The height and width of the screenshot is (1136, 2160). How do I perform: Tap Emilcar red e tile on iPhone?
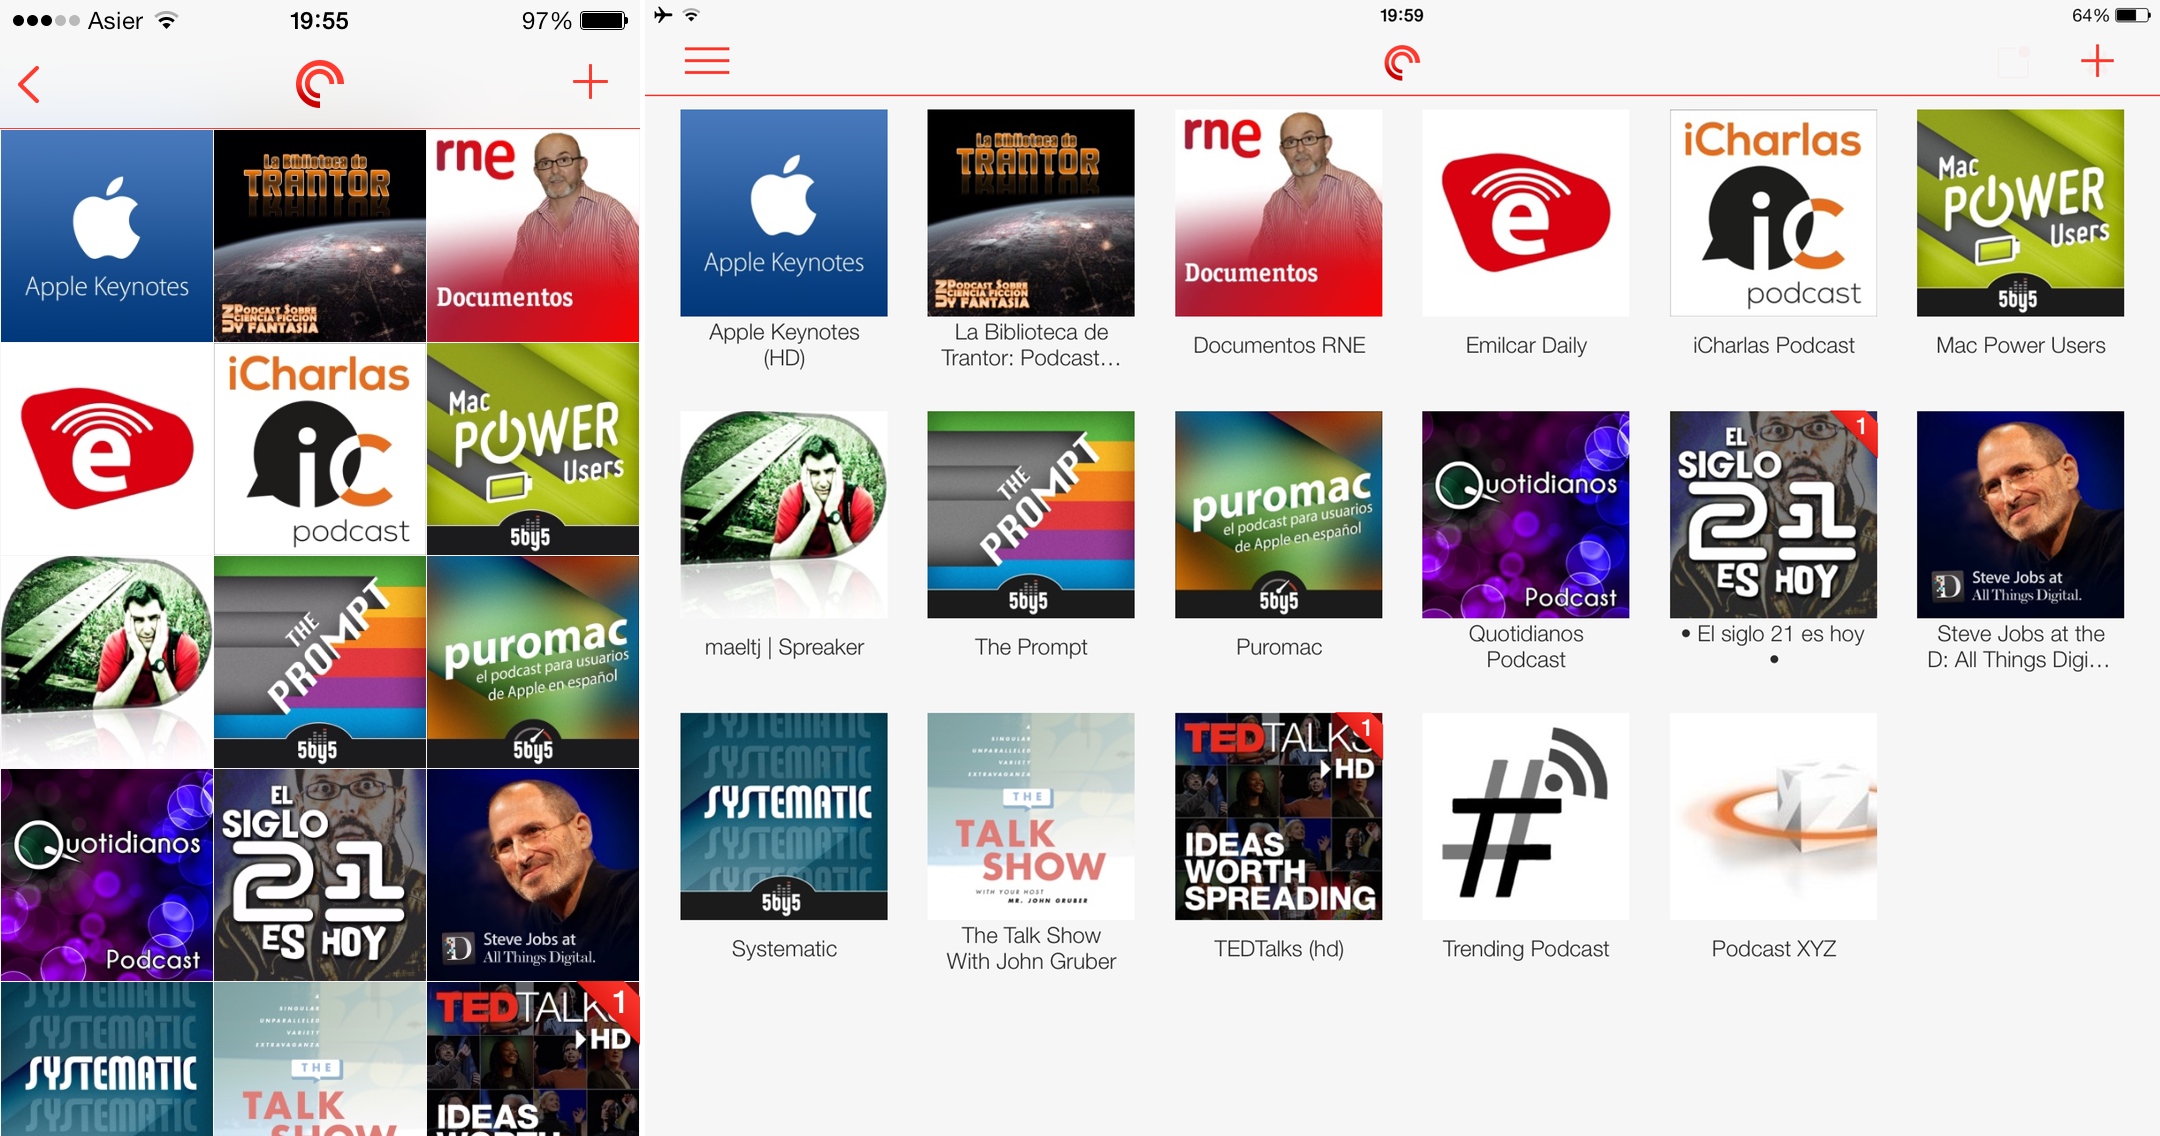pyautogui.click(x=107, y=449)
